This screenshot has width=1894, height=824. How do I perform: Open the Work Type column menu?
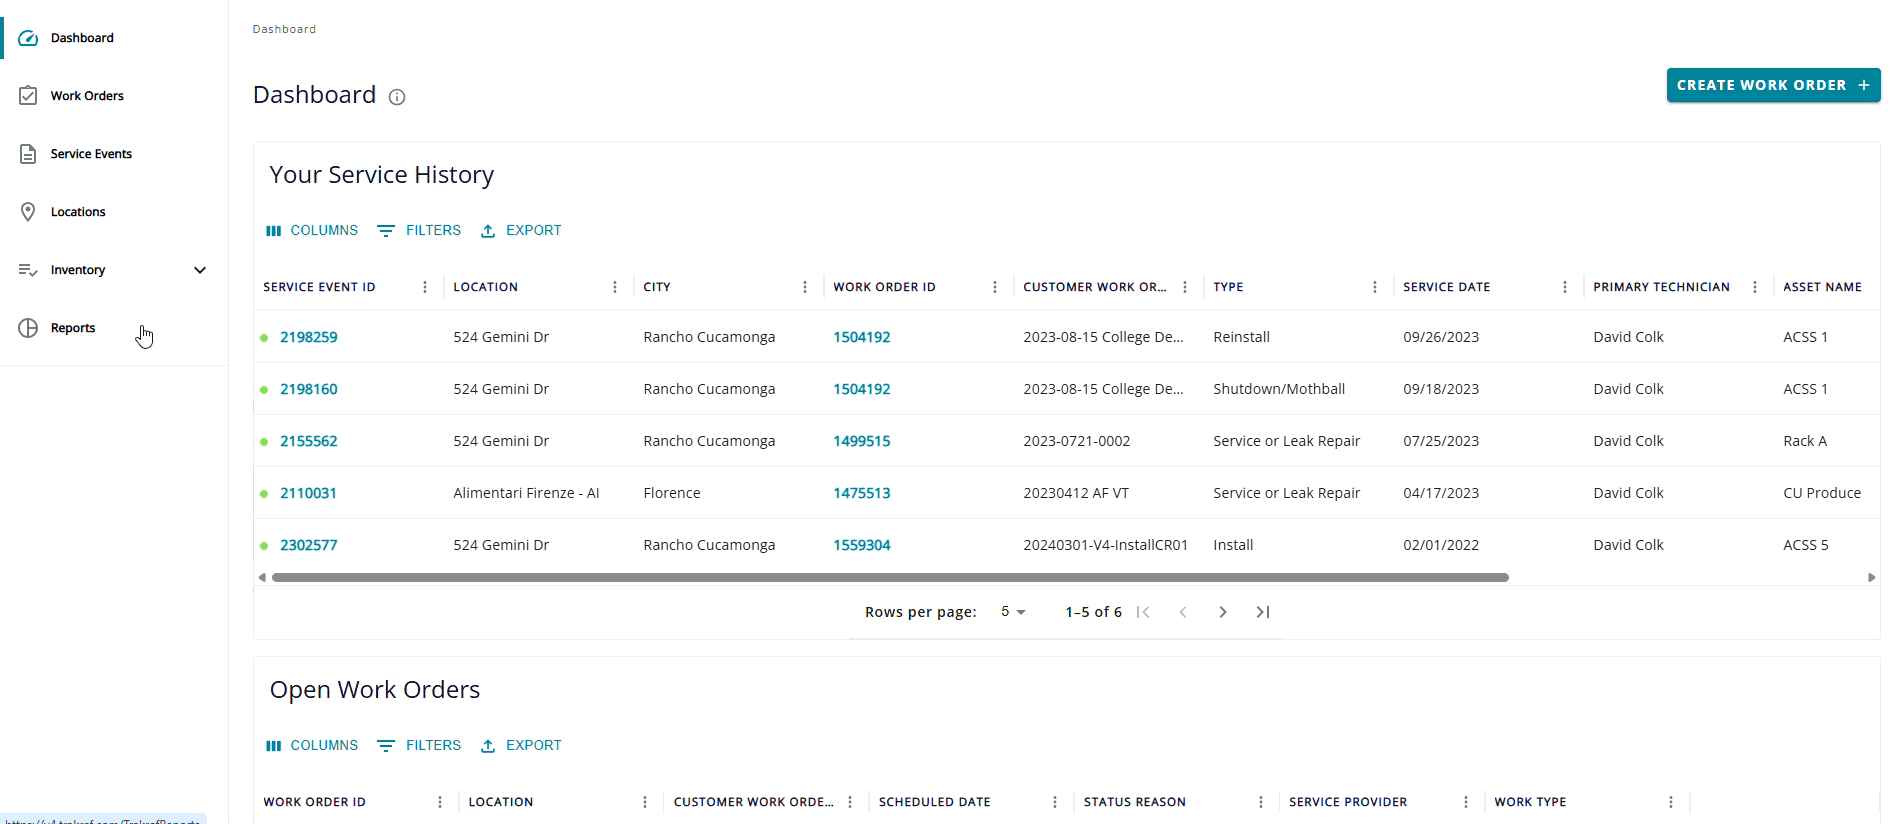point(1671,802)
